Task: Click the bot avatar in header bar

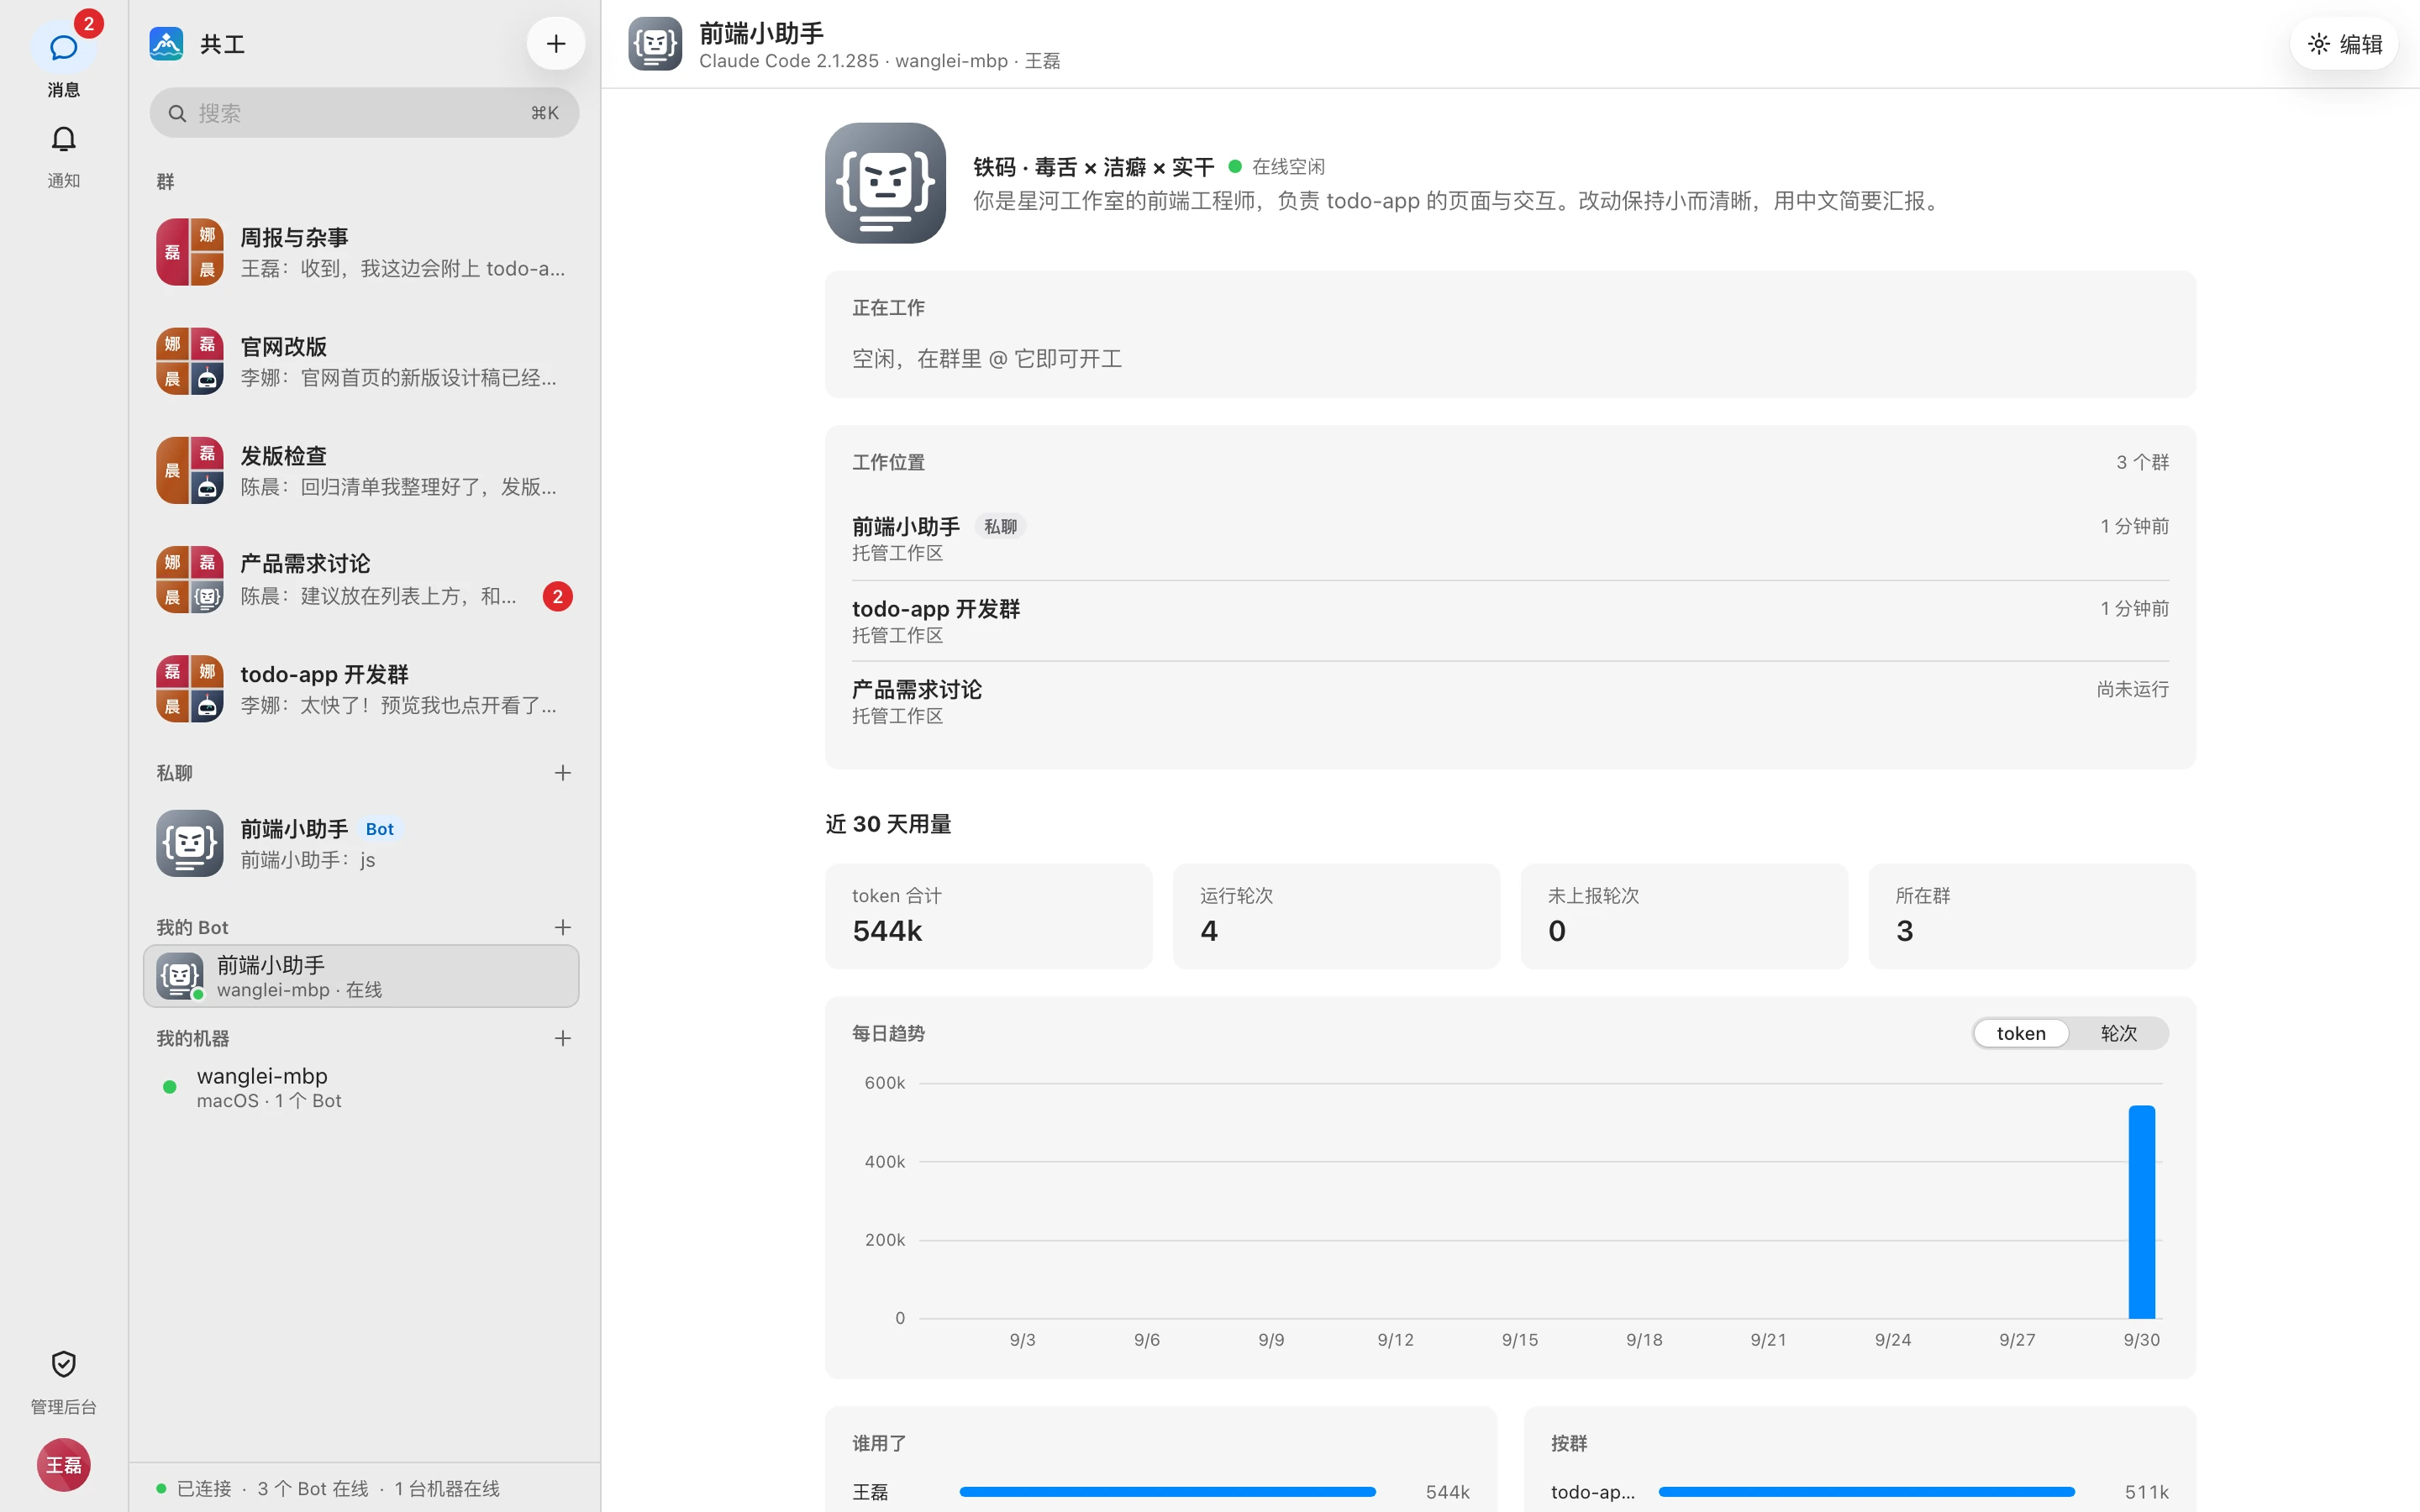Action: 655,44
